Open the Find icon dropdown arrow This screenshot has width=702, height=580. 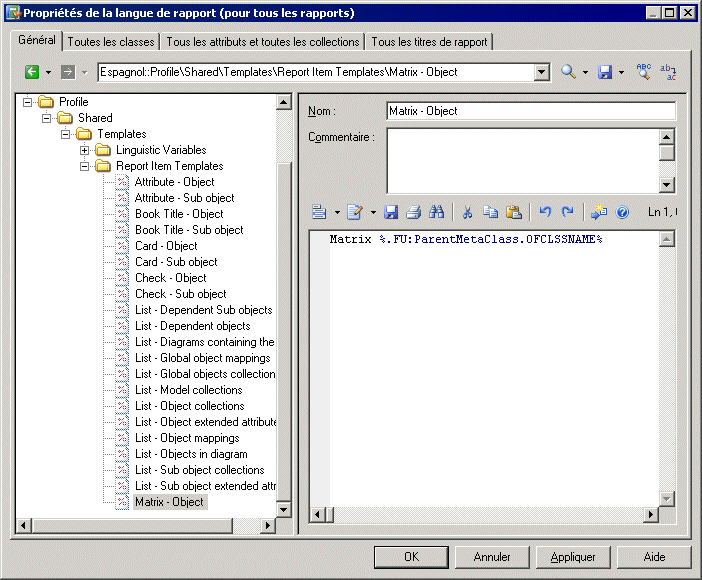pos(585,72)
